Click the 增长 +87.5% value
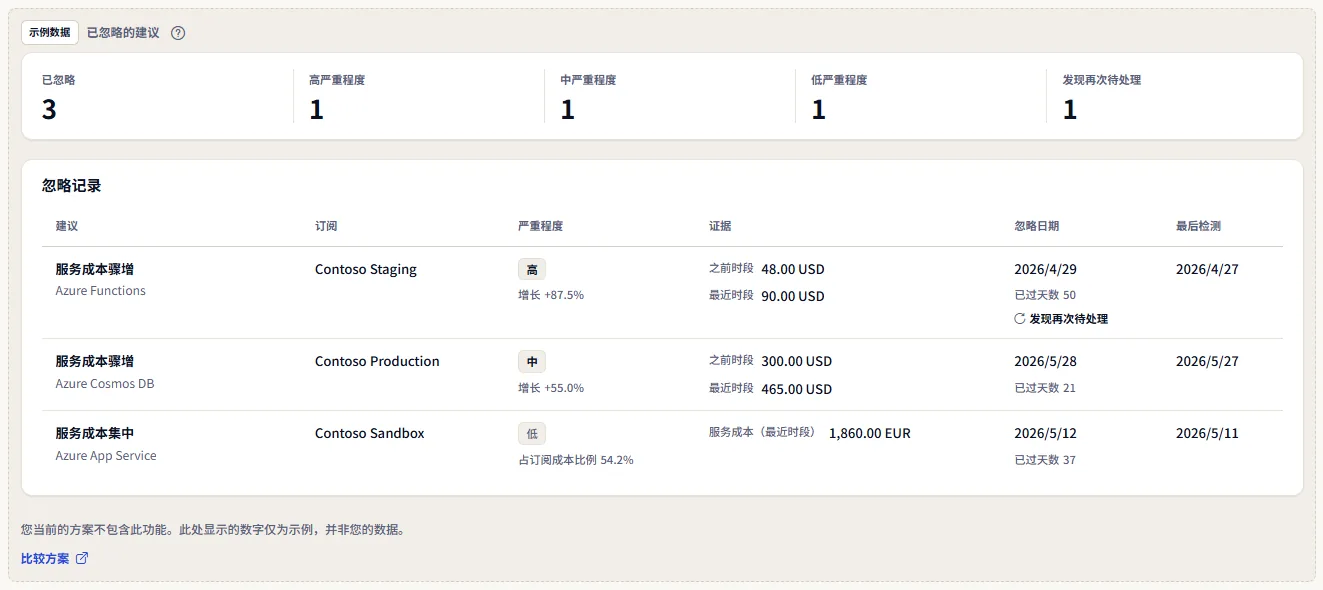Screen dimensions: 1323x590 pos(551,295)
